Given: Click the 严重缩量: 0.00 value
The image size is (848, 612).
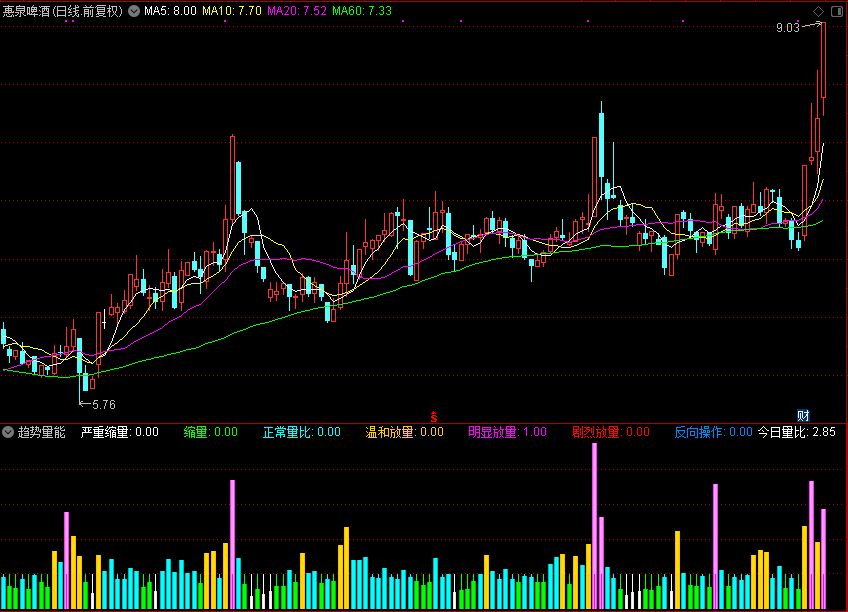Looking at the screenshot, I should (x=120, y=432).
